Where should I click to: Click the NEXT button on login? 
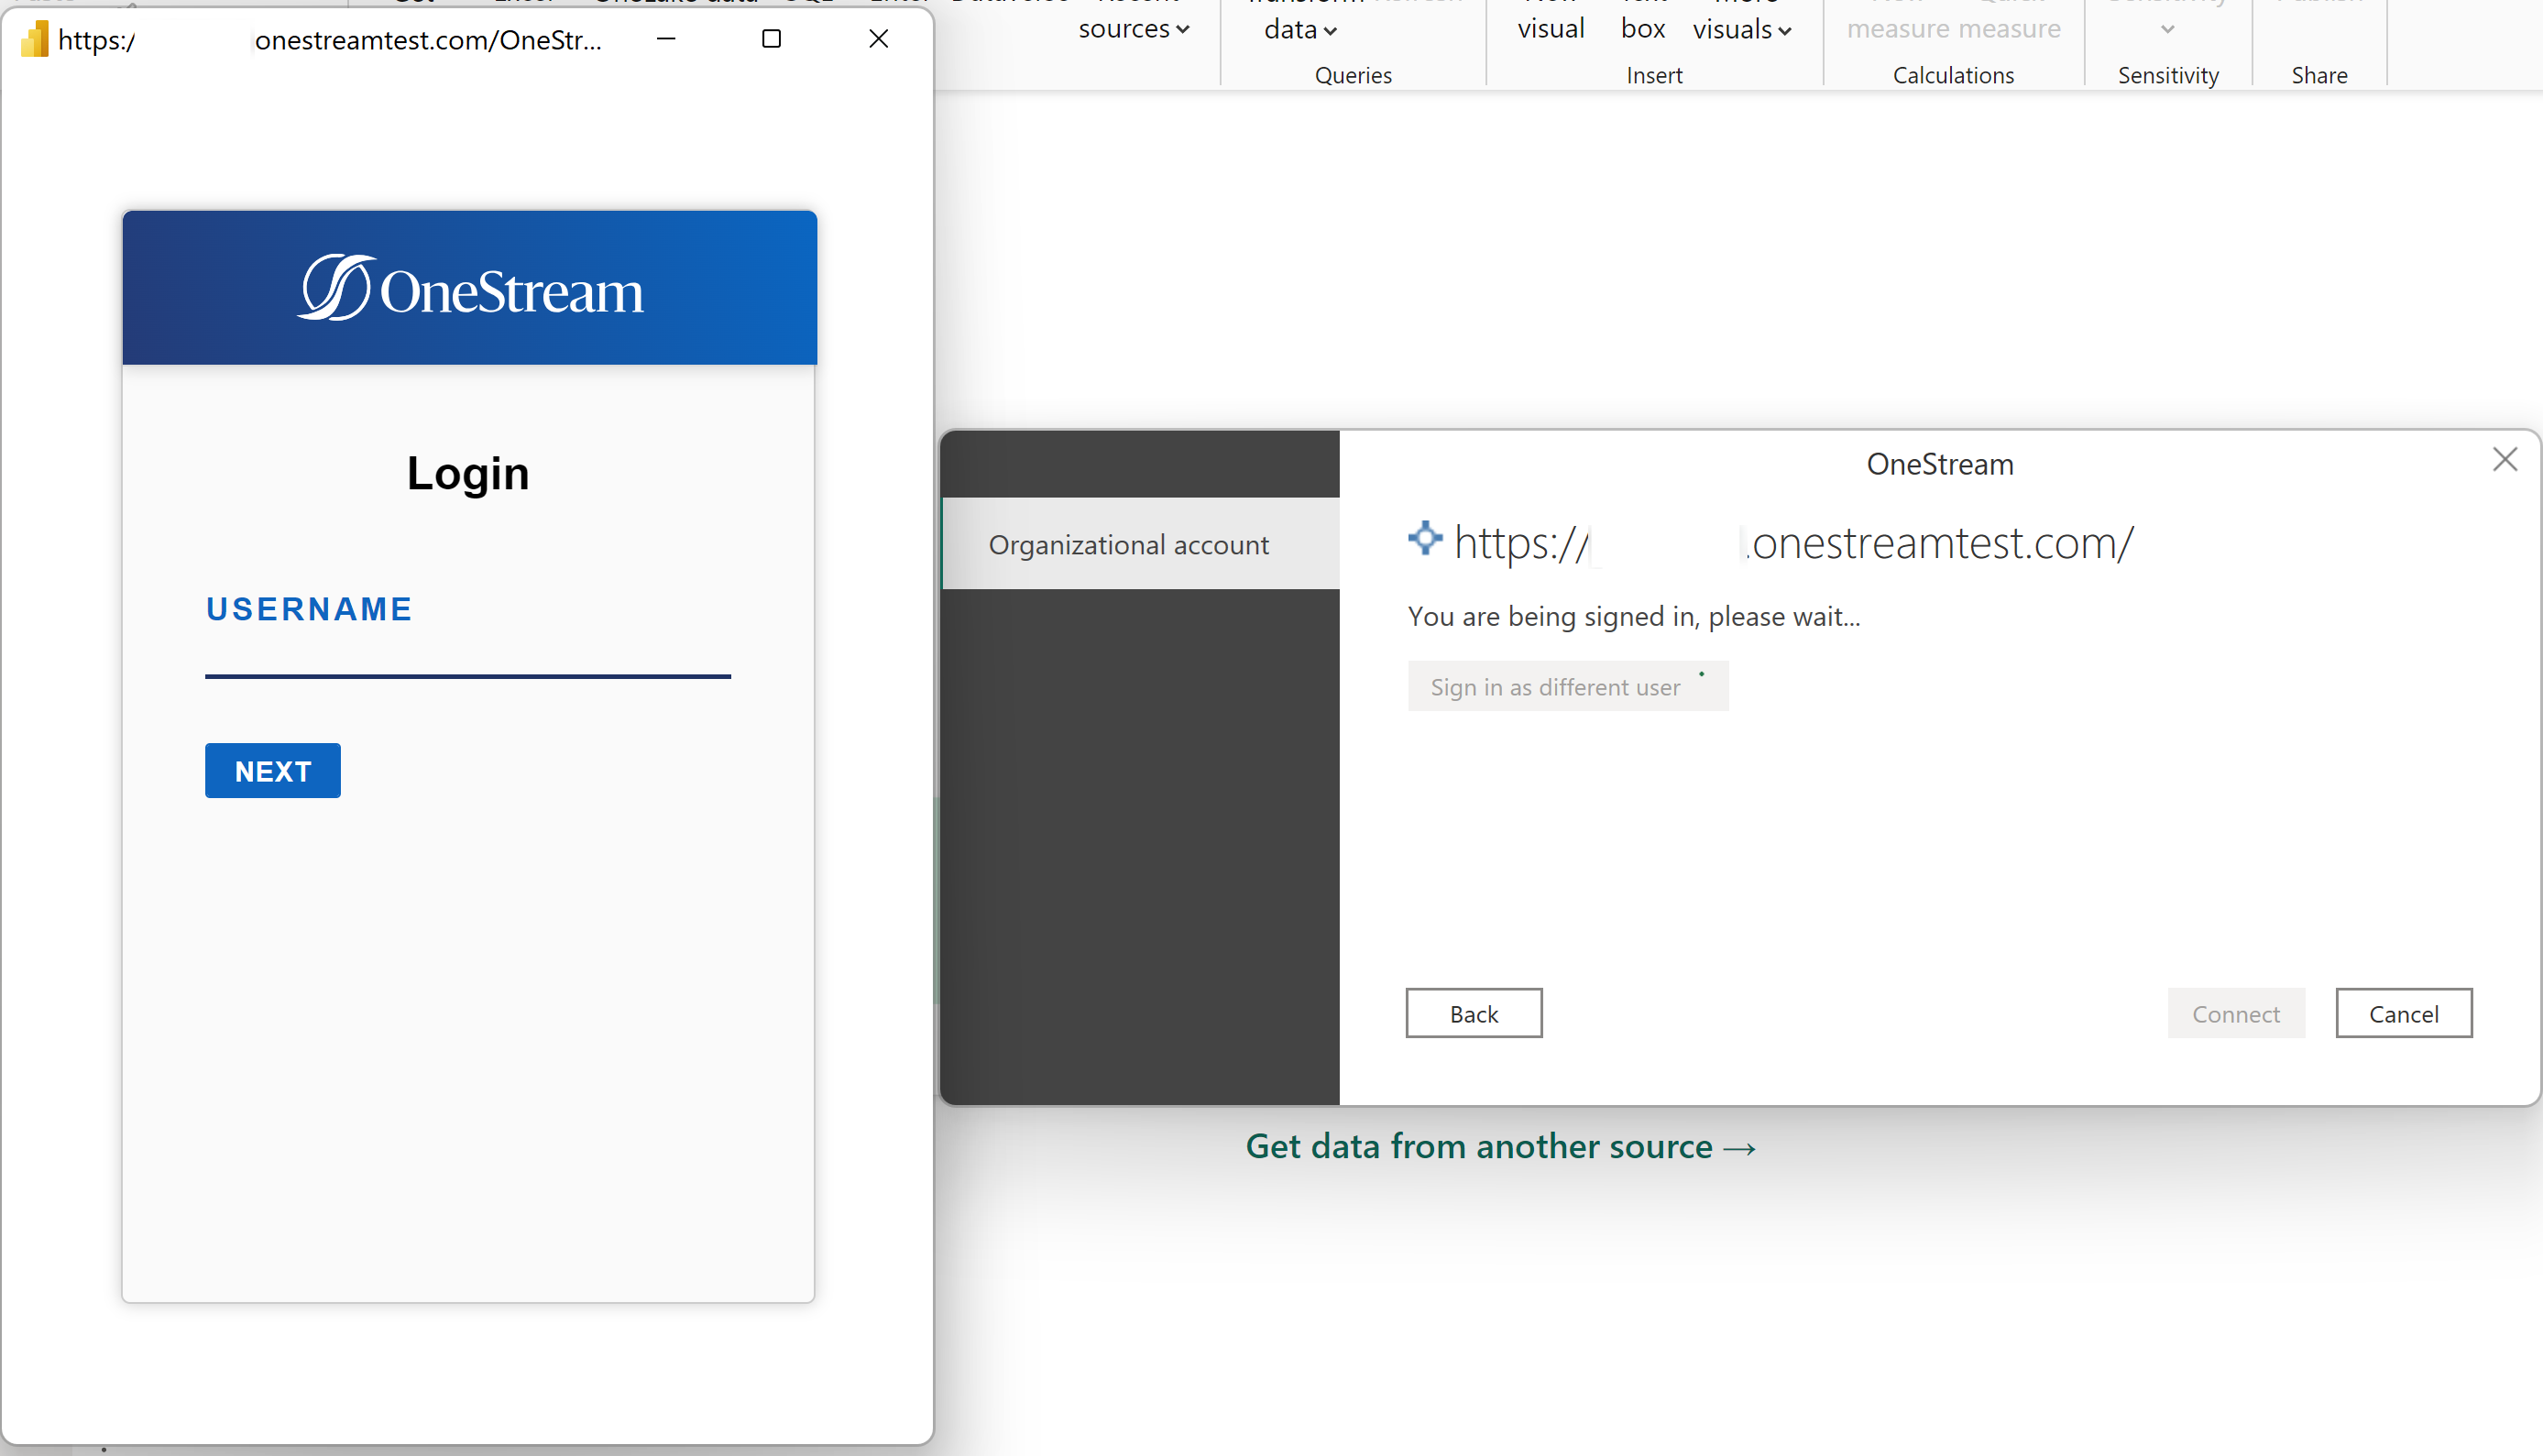272,770
